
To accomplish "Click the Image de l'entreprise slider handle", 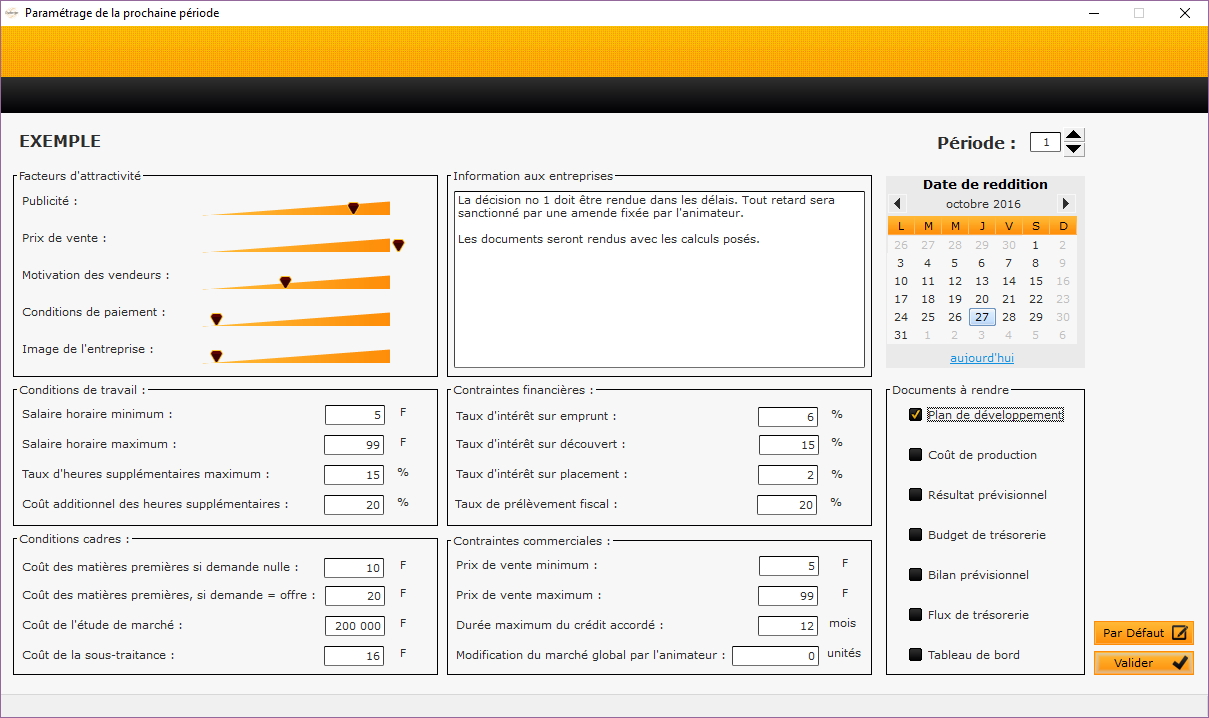I will 216,356.
